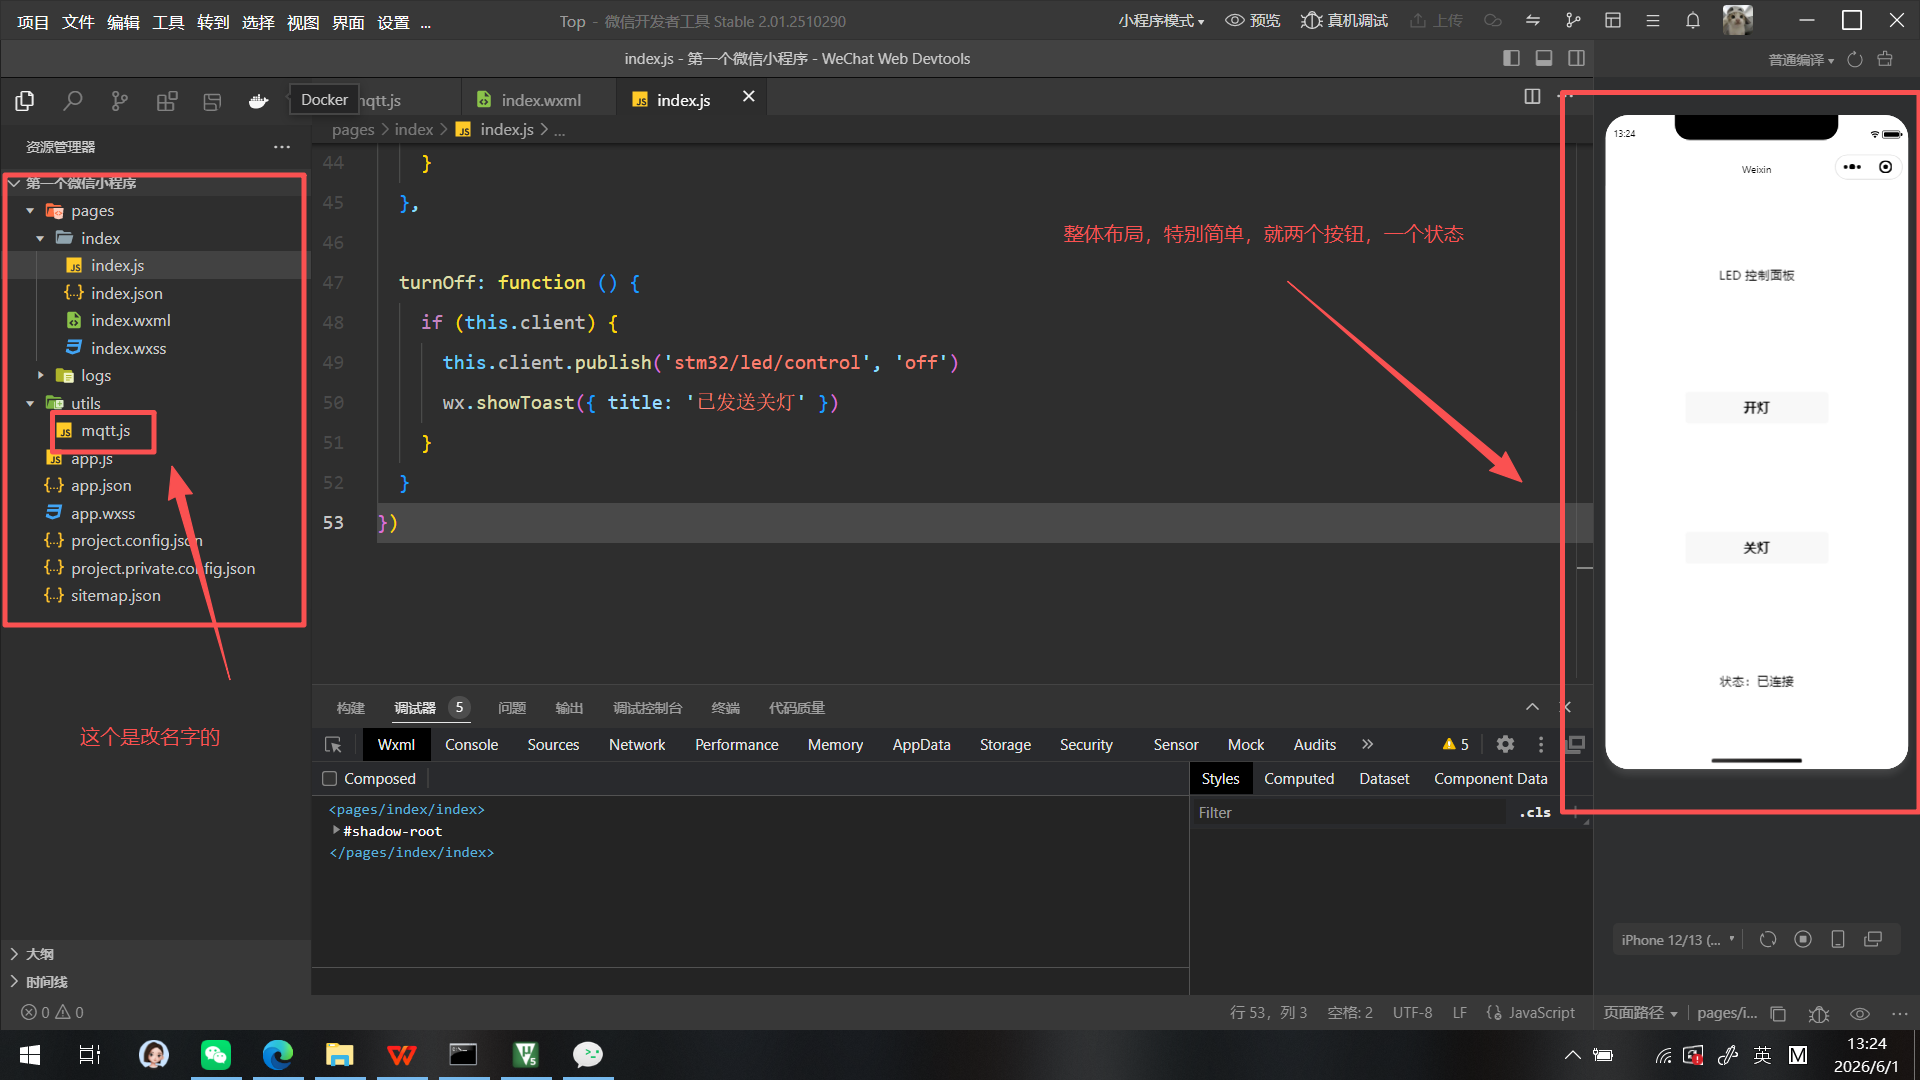This screenshot has width=1920, height=1080.
Task: Toggle the left sidebar layout icon
Action: [x=1511, y=58]
